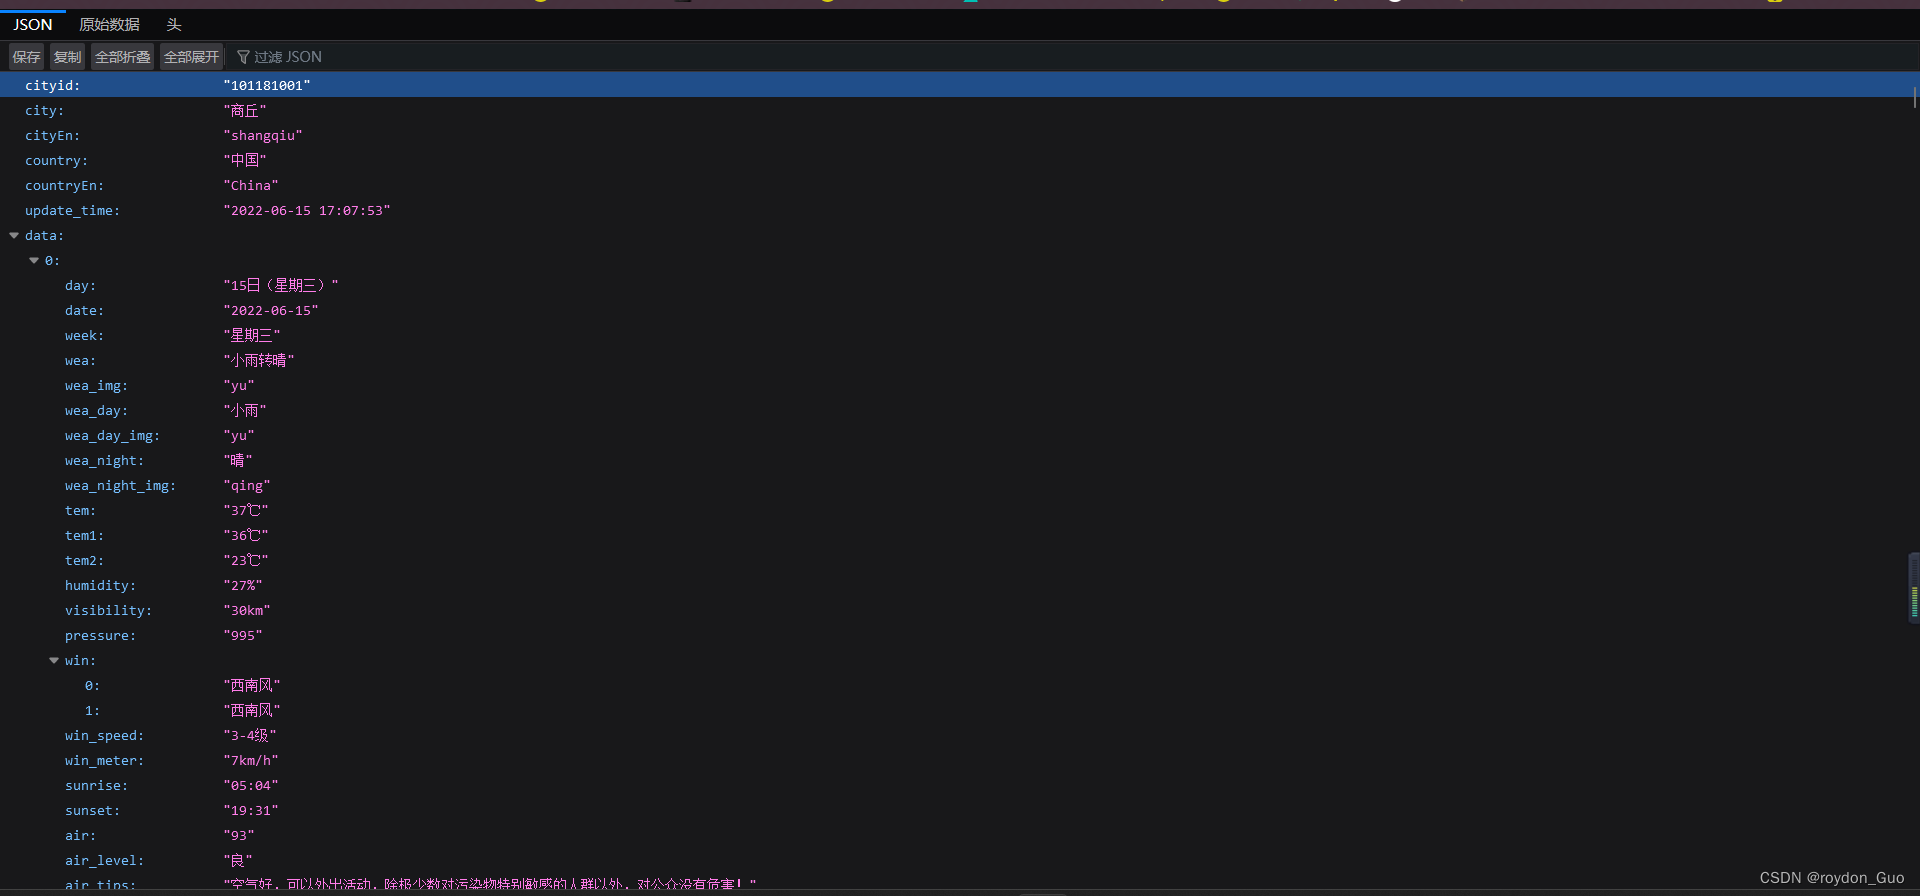Click the value "27%"
The width and height of the screenshot is (1920, 896).
(243, 585)
